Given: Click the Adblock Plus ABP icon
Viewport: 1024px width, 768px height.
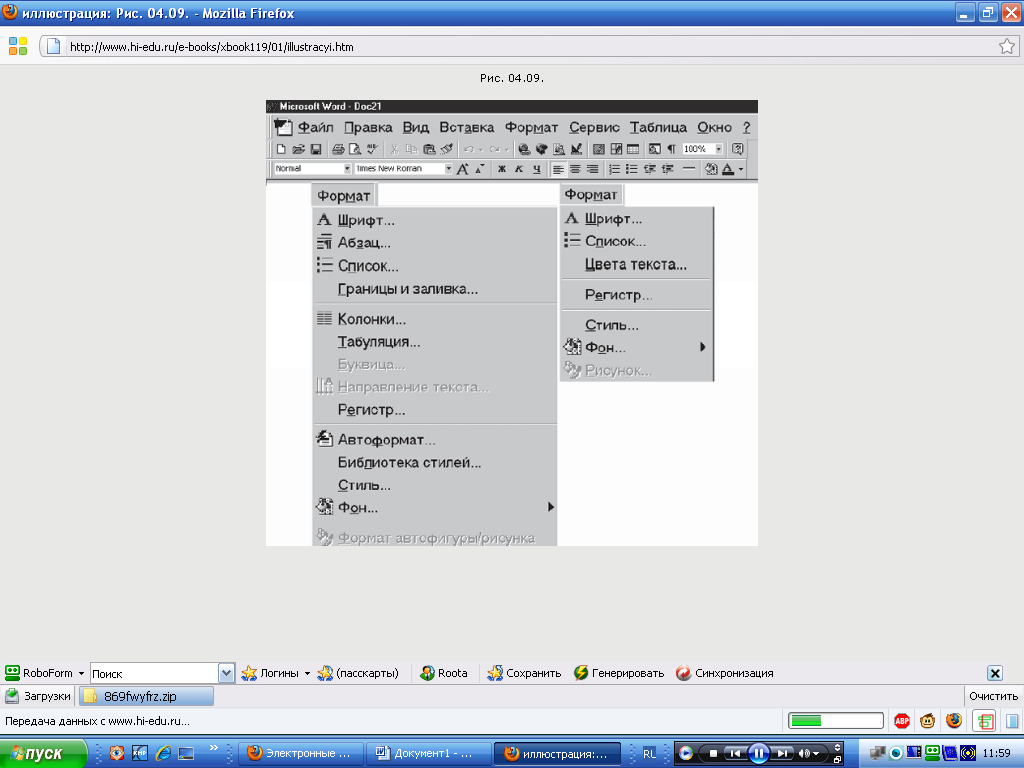Looking at the screenshot, I should [902, 721].
